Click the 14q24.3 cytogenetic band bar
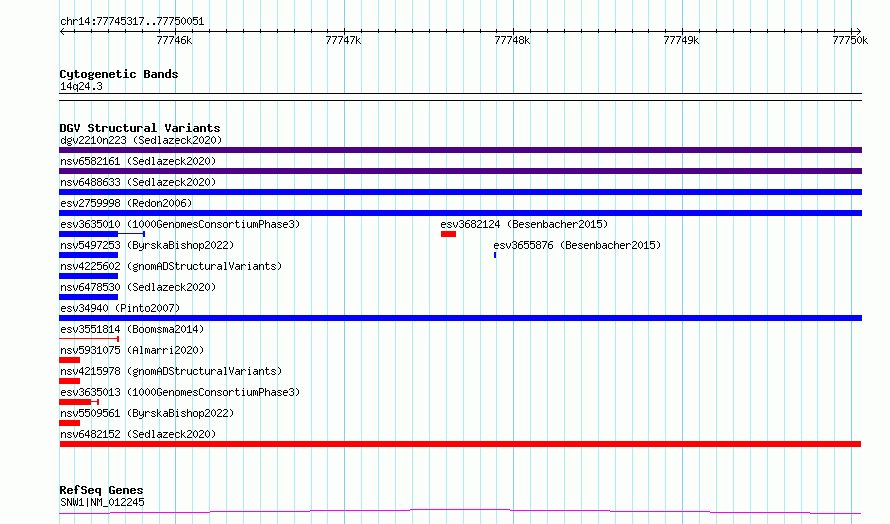The height and width of the screenshot is (524, 890). click(460, 97)
